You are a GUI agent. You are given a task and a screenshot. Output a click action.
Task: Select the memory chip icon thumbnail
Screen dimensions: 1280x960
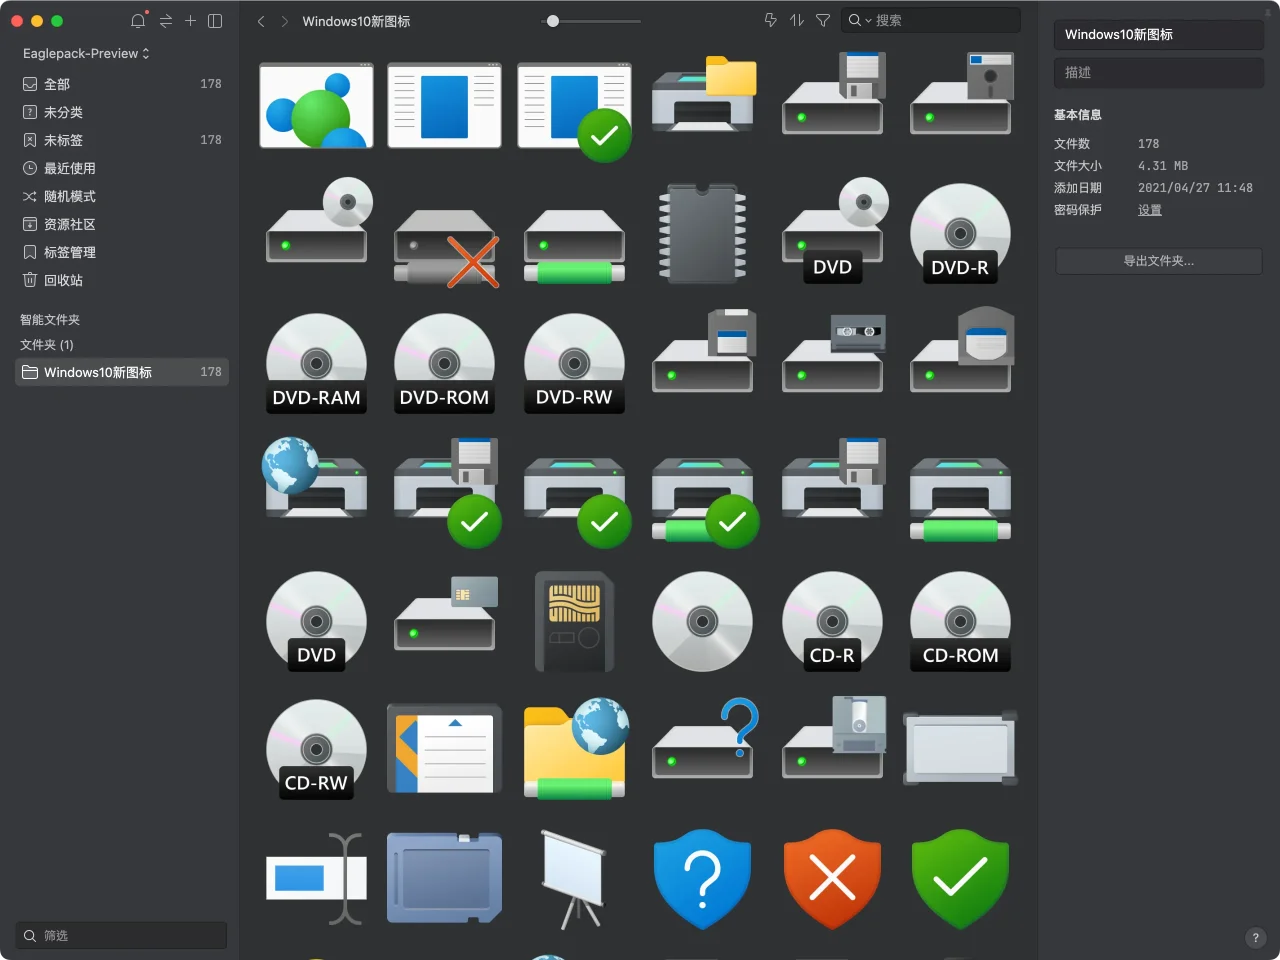(x=703, y=234)
